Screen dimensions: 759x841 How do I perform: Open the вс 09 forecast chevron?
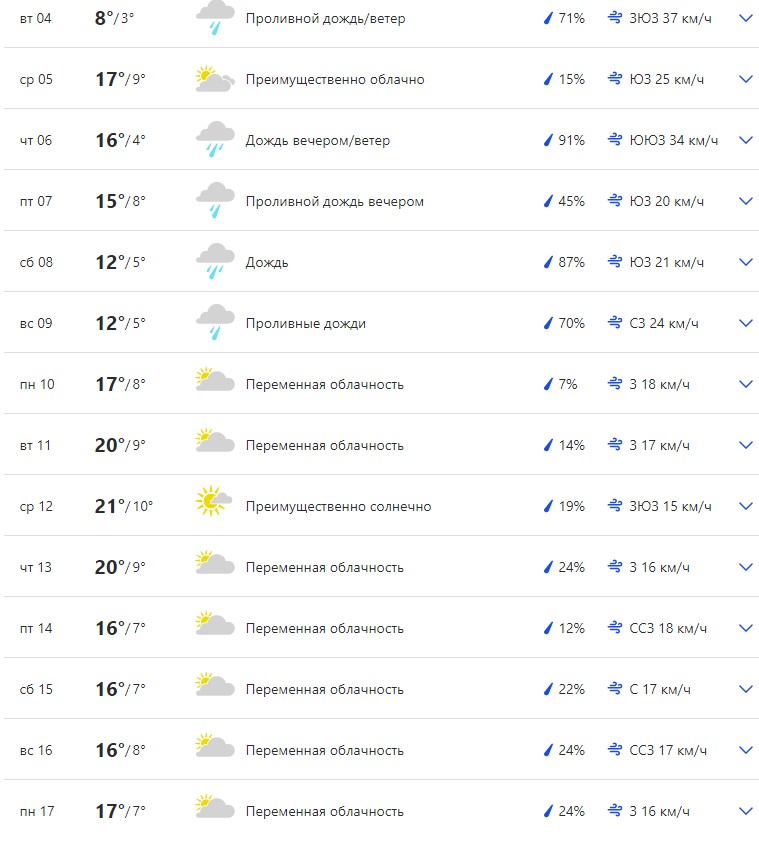[745, 323]
